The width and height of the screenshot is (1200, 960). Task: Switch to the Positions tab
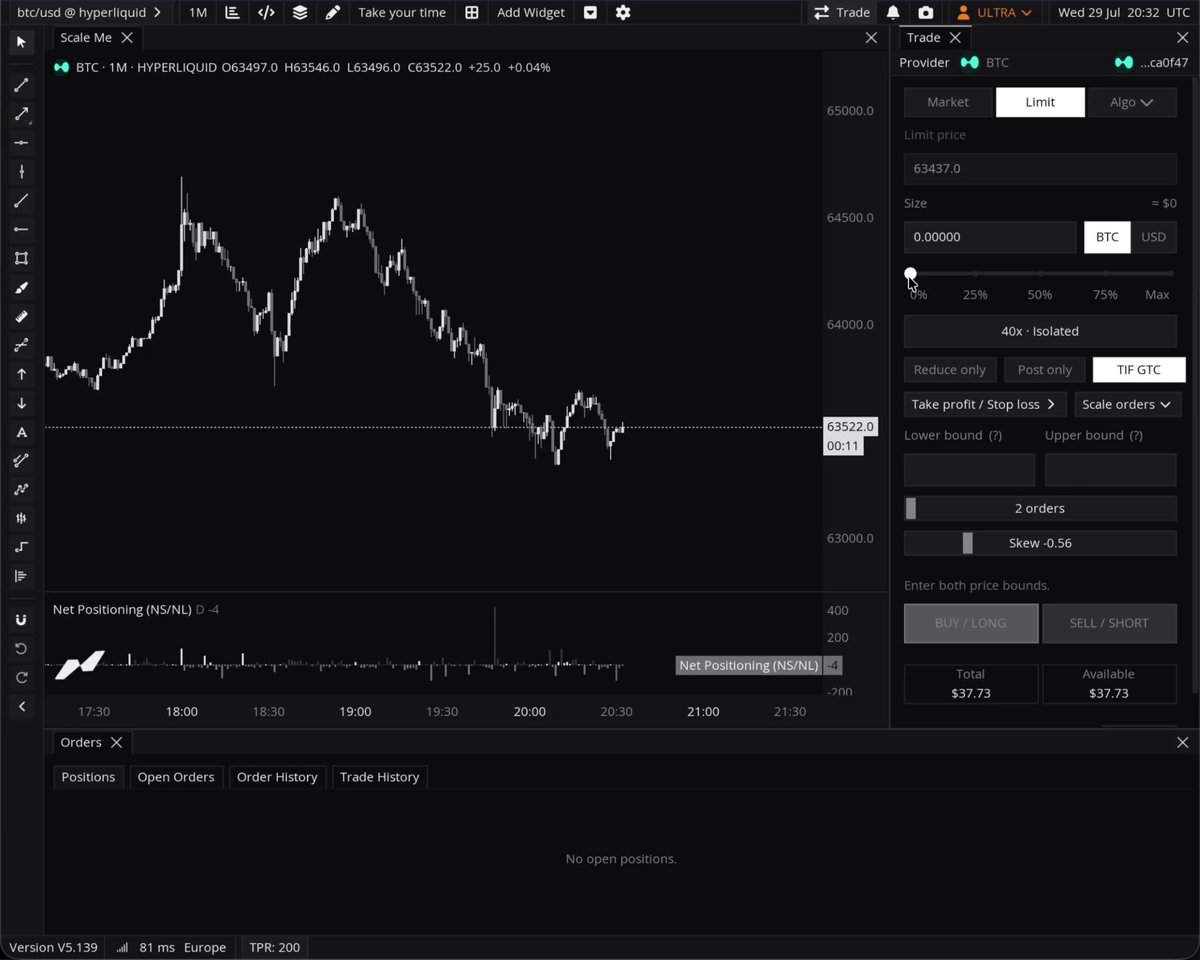(x=88, y=777)
